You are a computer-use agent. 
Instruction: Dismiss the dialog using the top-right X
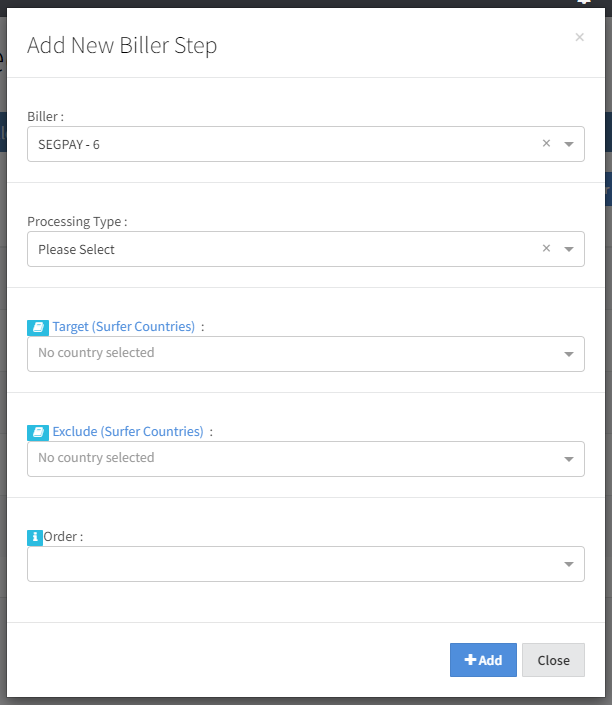pos(579,37)
